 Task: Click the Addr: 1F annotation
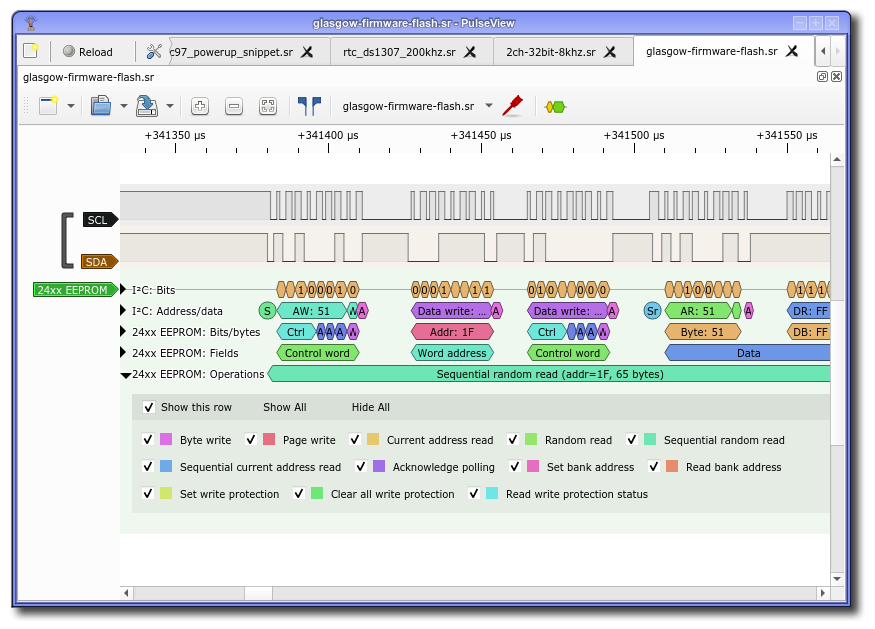(x=452, y=332)
